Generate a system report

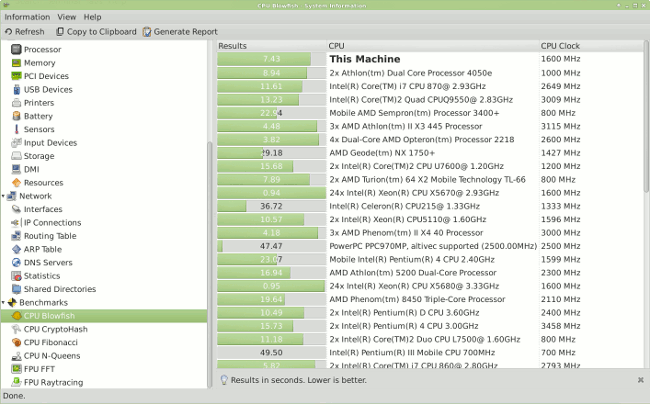(x=180, y=31)
